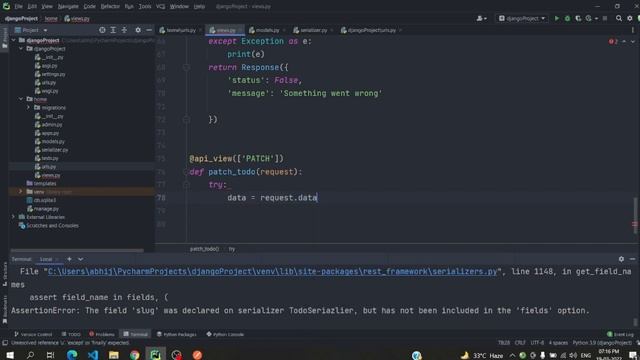640x360 pixels.
Task: Open the Refactor menu
Action: (110, 7)
